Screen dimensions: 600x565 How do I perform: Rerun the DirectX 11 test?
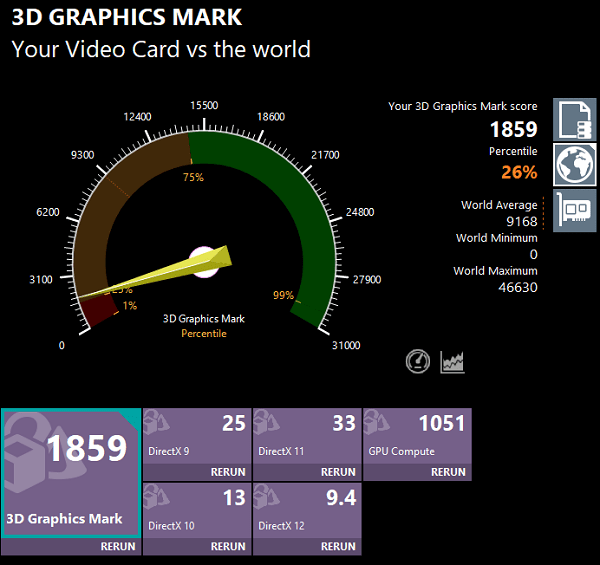pos(338,472)
